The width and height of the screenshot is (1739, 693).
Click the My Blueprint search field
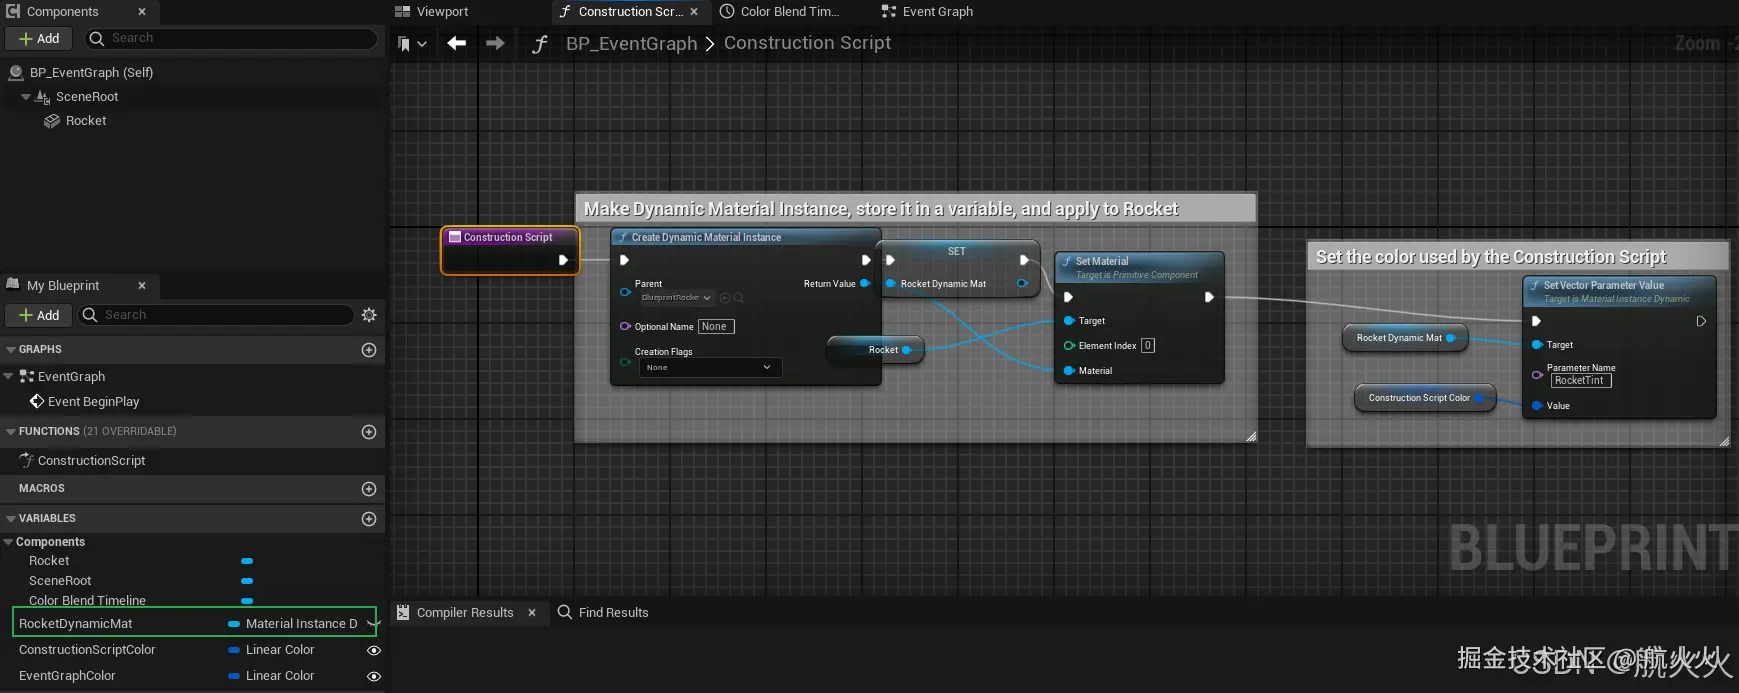coord(216,316)
